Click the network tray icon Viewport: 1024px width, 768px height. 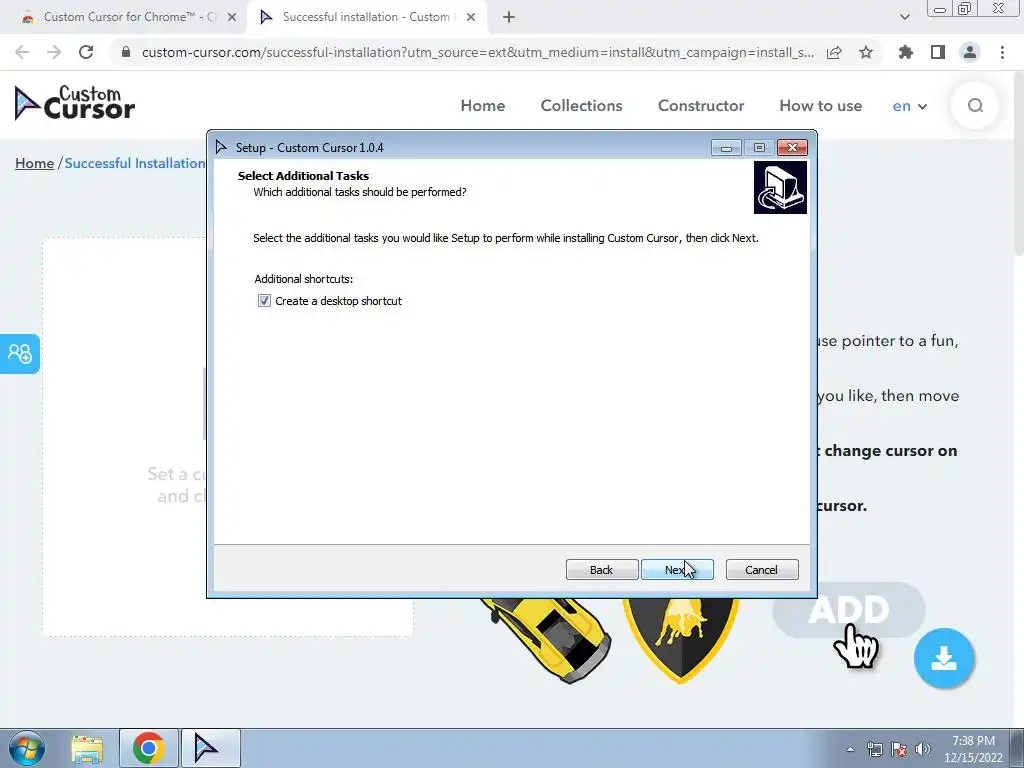coord(874,749)
